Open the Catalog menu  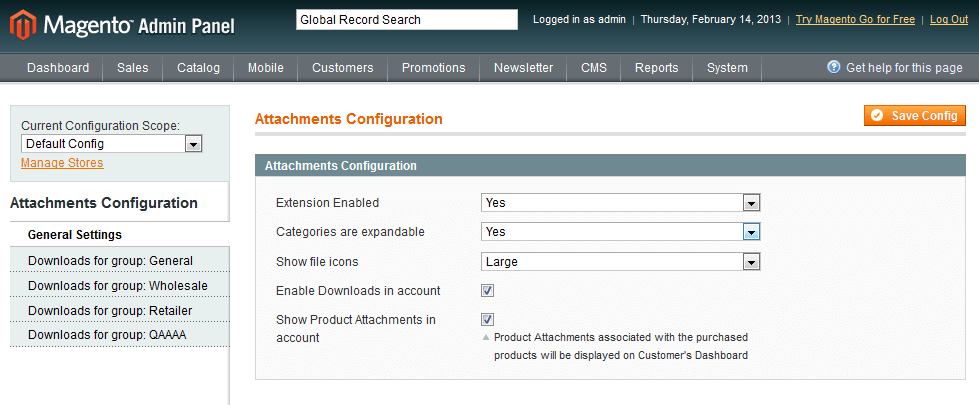(x=198, y=68)
